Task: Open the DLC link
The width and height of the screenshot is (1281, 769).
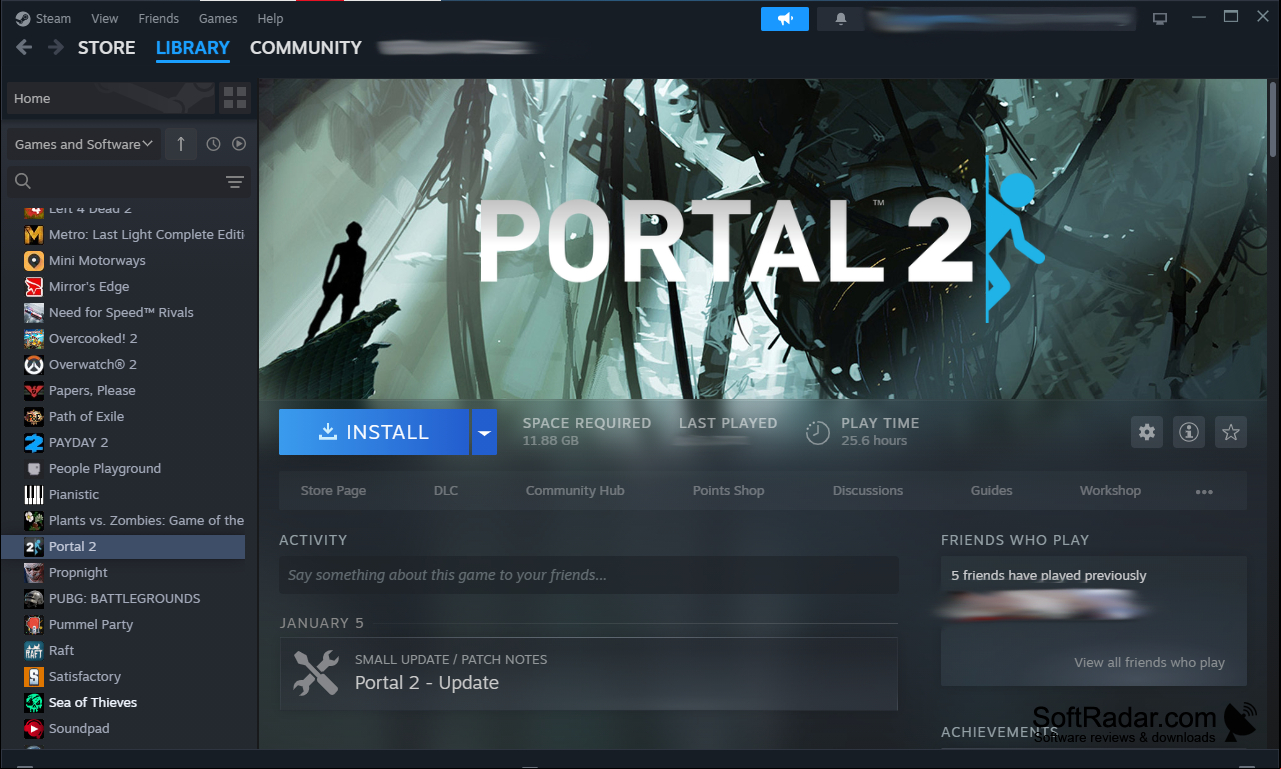Action: [446, 491]
